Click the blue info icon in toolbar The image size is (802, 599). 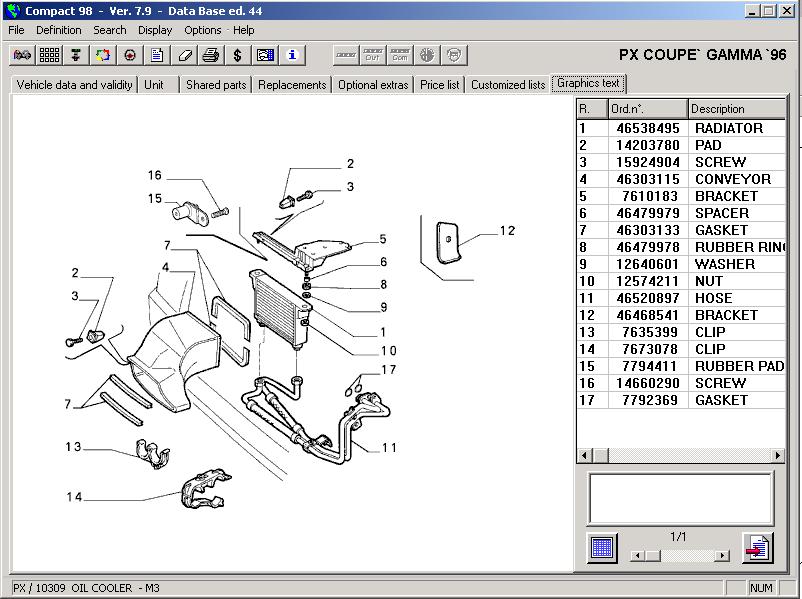coord(292,55)
